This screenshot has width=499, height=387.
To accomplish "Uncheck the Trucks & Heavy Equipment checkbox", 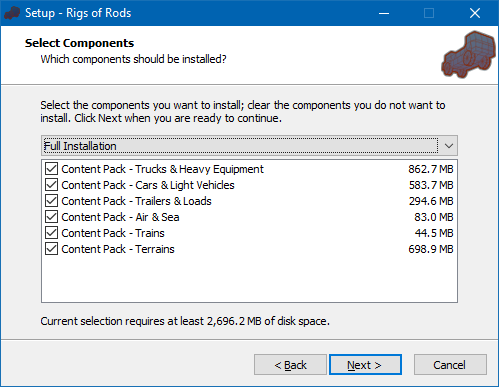I will 51,169.
